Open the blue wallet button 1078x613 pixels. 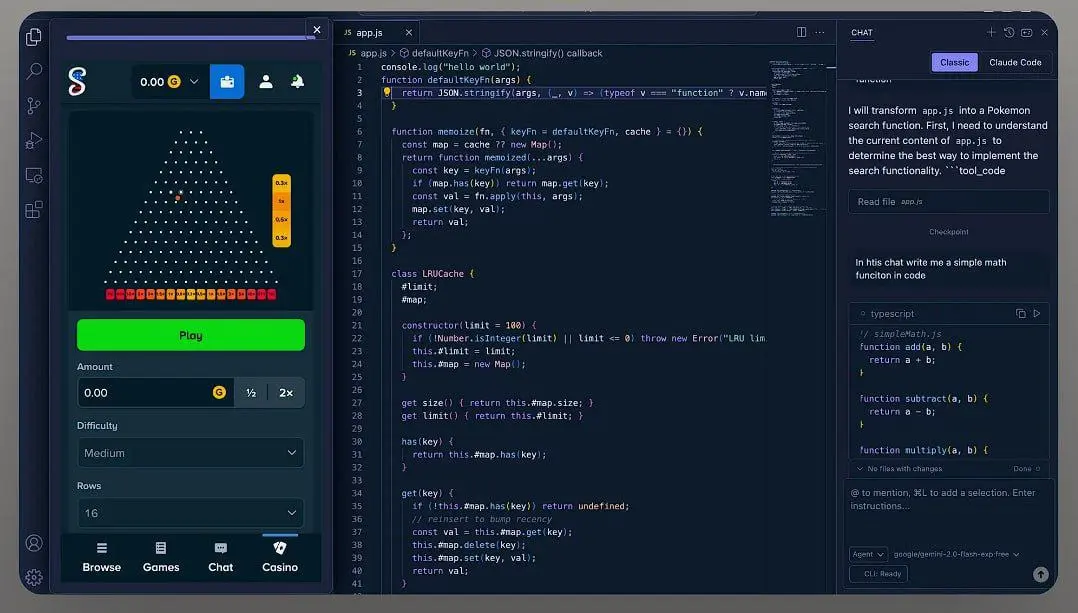click(x=227, y=81)
